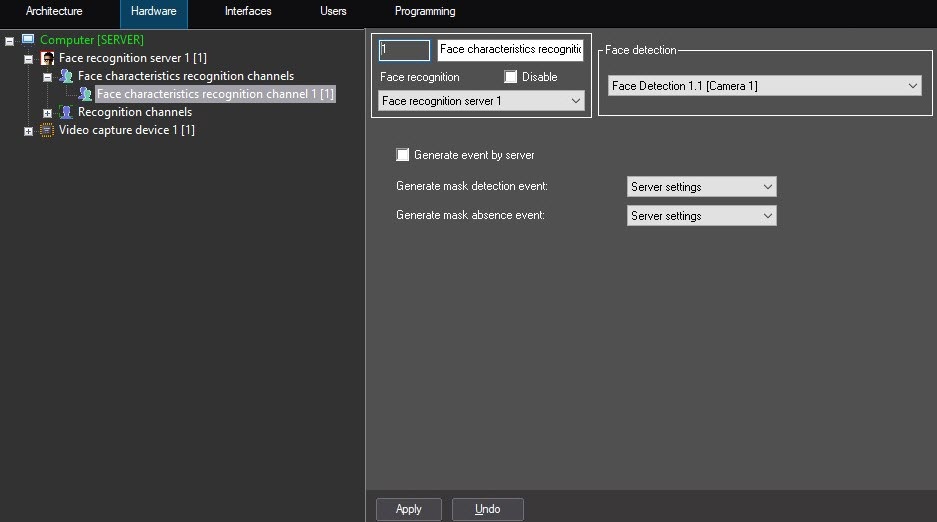Screen dimensions: 937x522
Task: Expand the Video capture device 1 node
Action: click(x=28, y=131)
